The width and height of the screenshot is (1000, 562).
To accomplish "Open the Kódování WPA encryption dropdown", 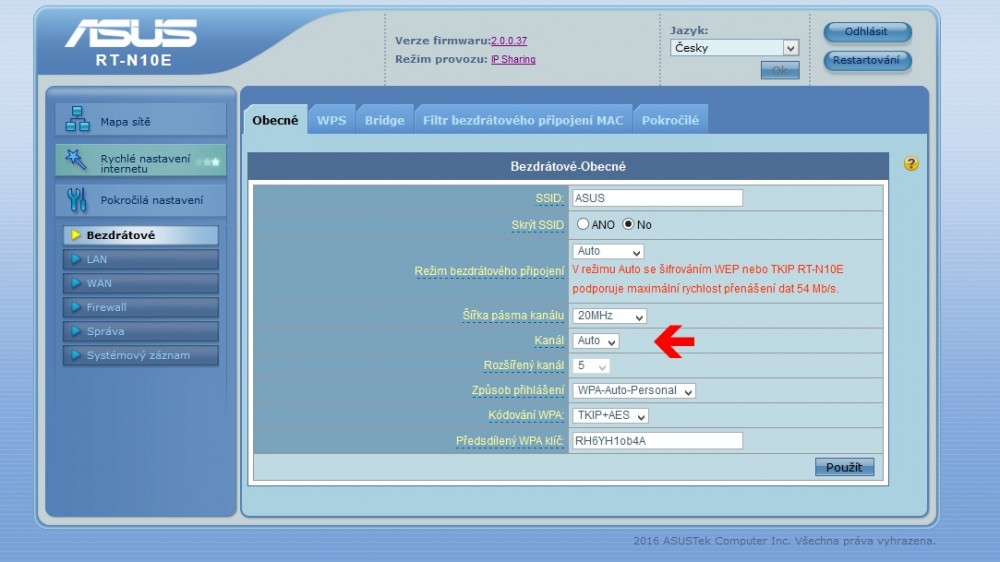I will click(x=610, y=415).
